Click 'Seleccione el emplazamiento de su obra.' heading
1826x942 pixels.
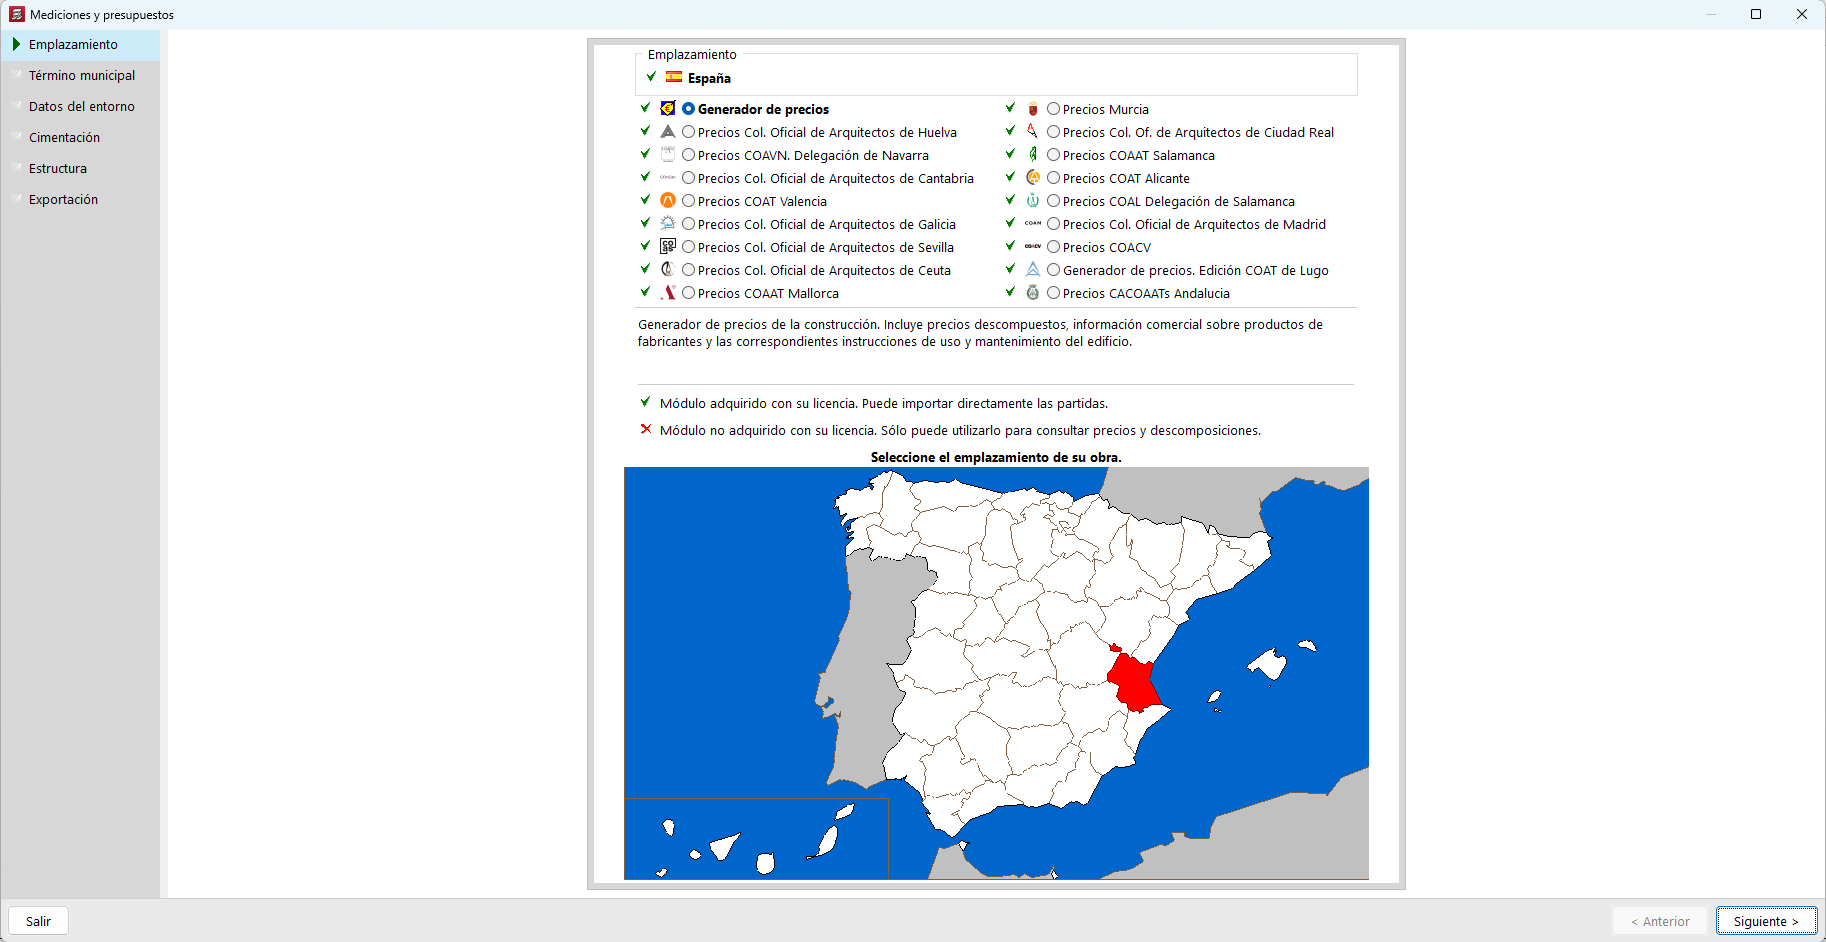(x=996, y=457)
